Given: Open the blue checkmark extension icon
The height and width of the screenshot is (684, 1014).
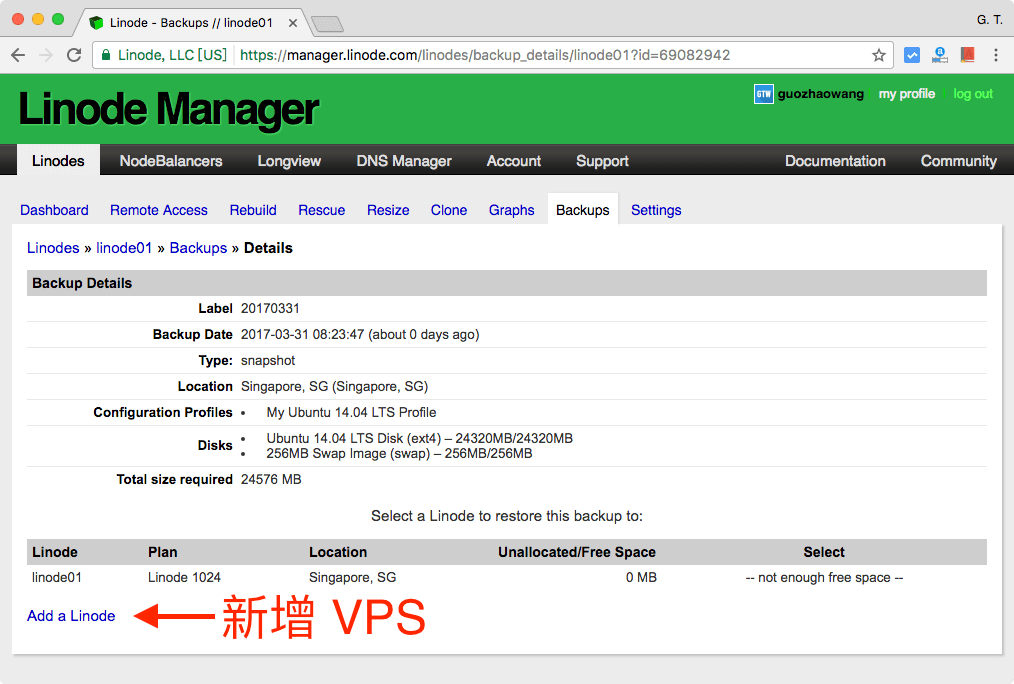Looking at the screenshot, I should [x=911, y=55].
